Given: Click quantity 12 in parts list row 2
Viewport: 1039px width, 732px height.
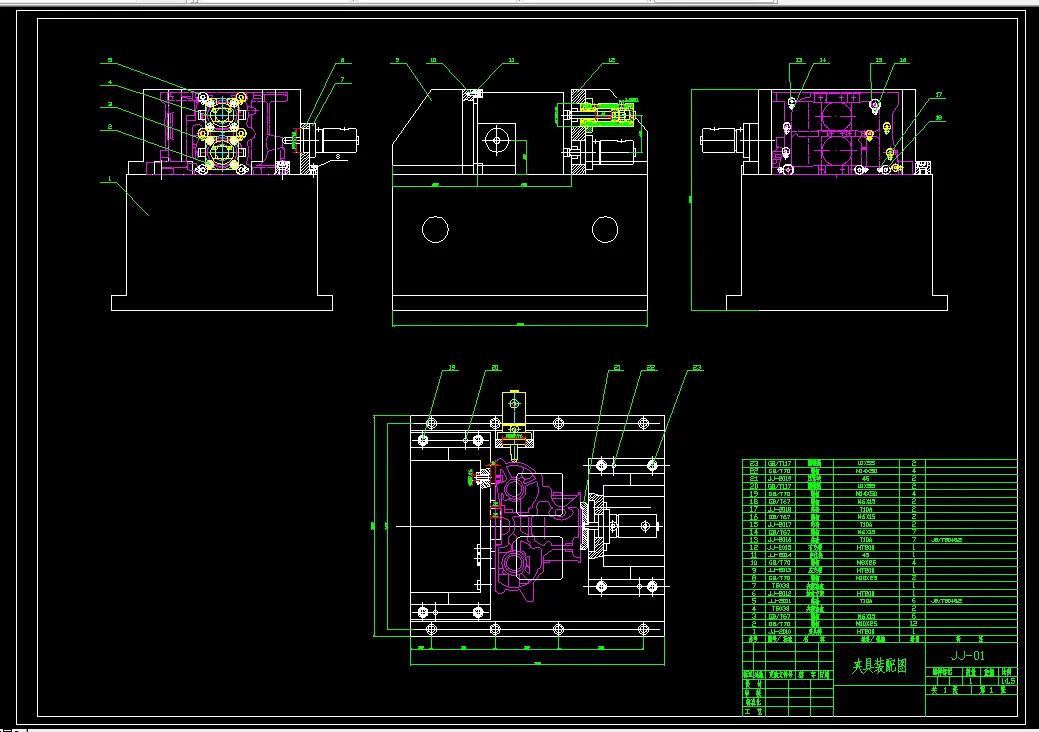Looking at the screenshot, I should [914, 623].
